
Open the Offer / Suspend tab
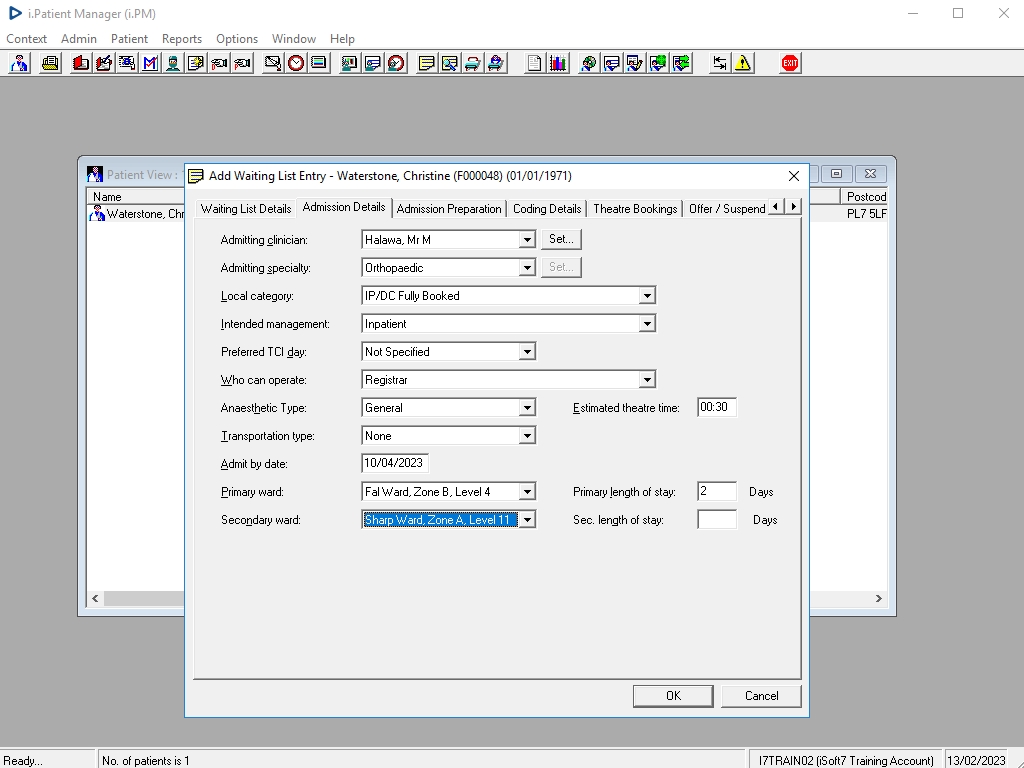coord(727,209)
